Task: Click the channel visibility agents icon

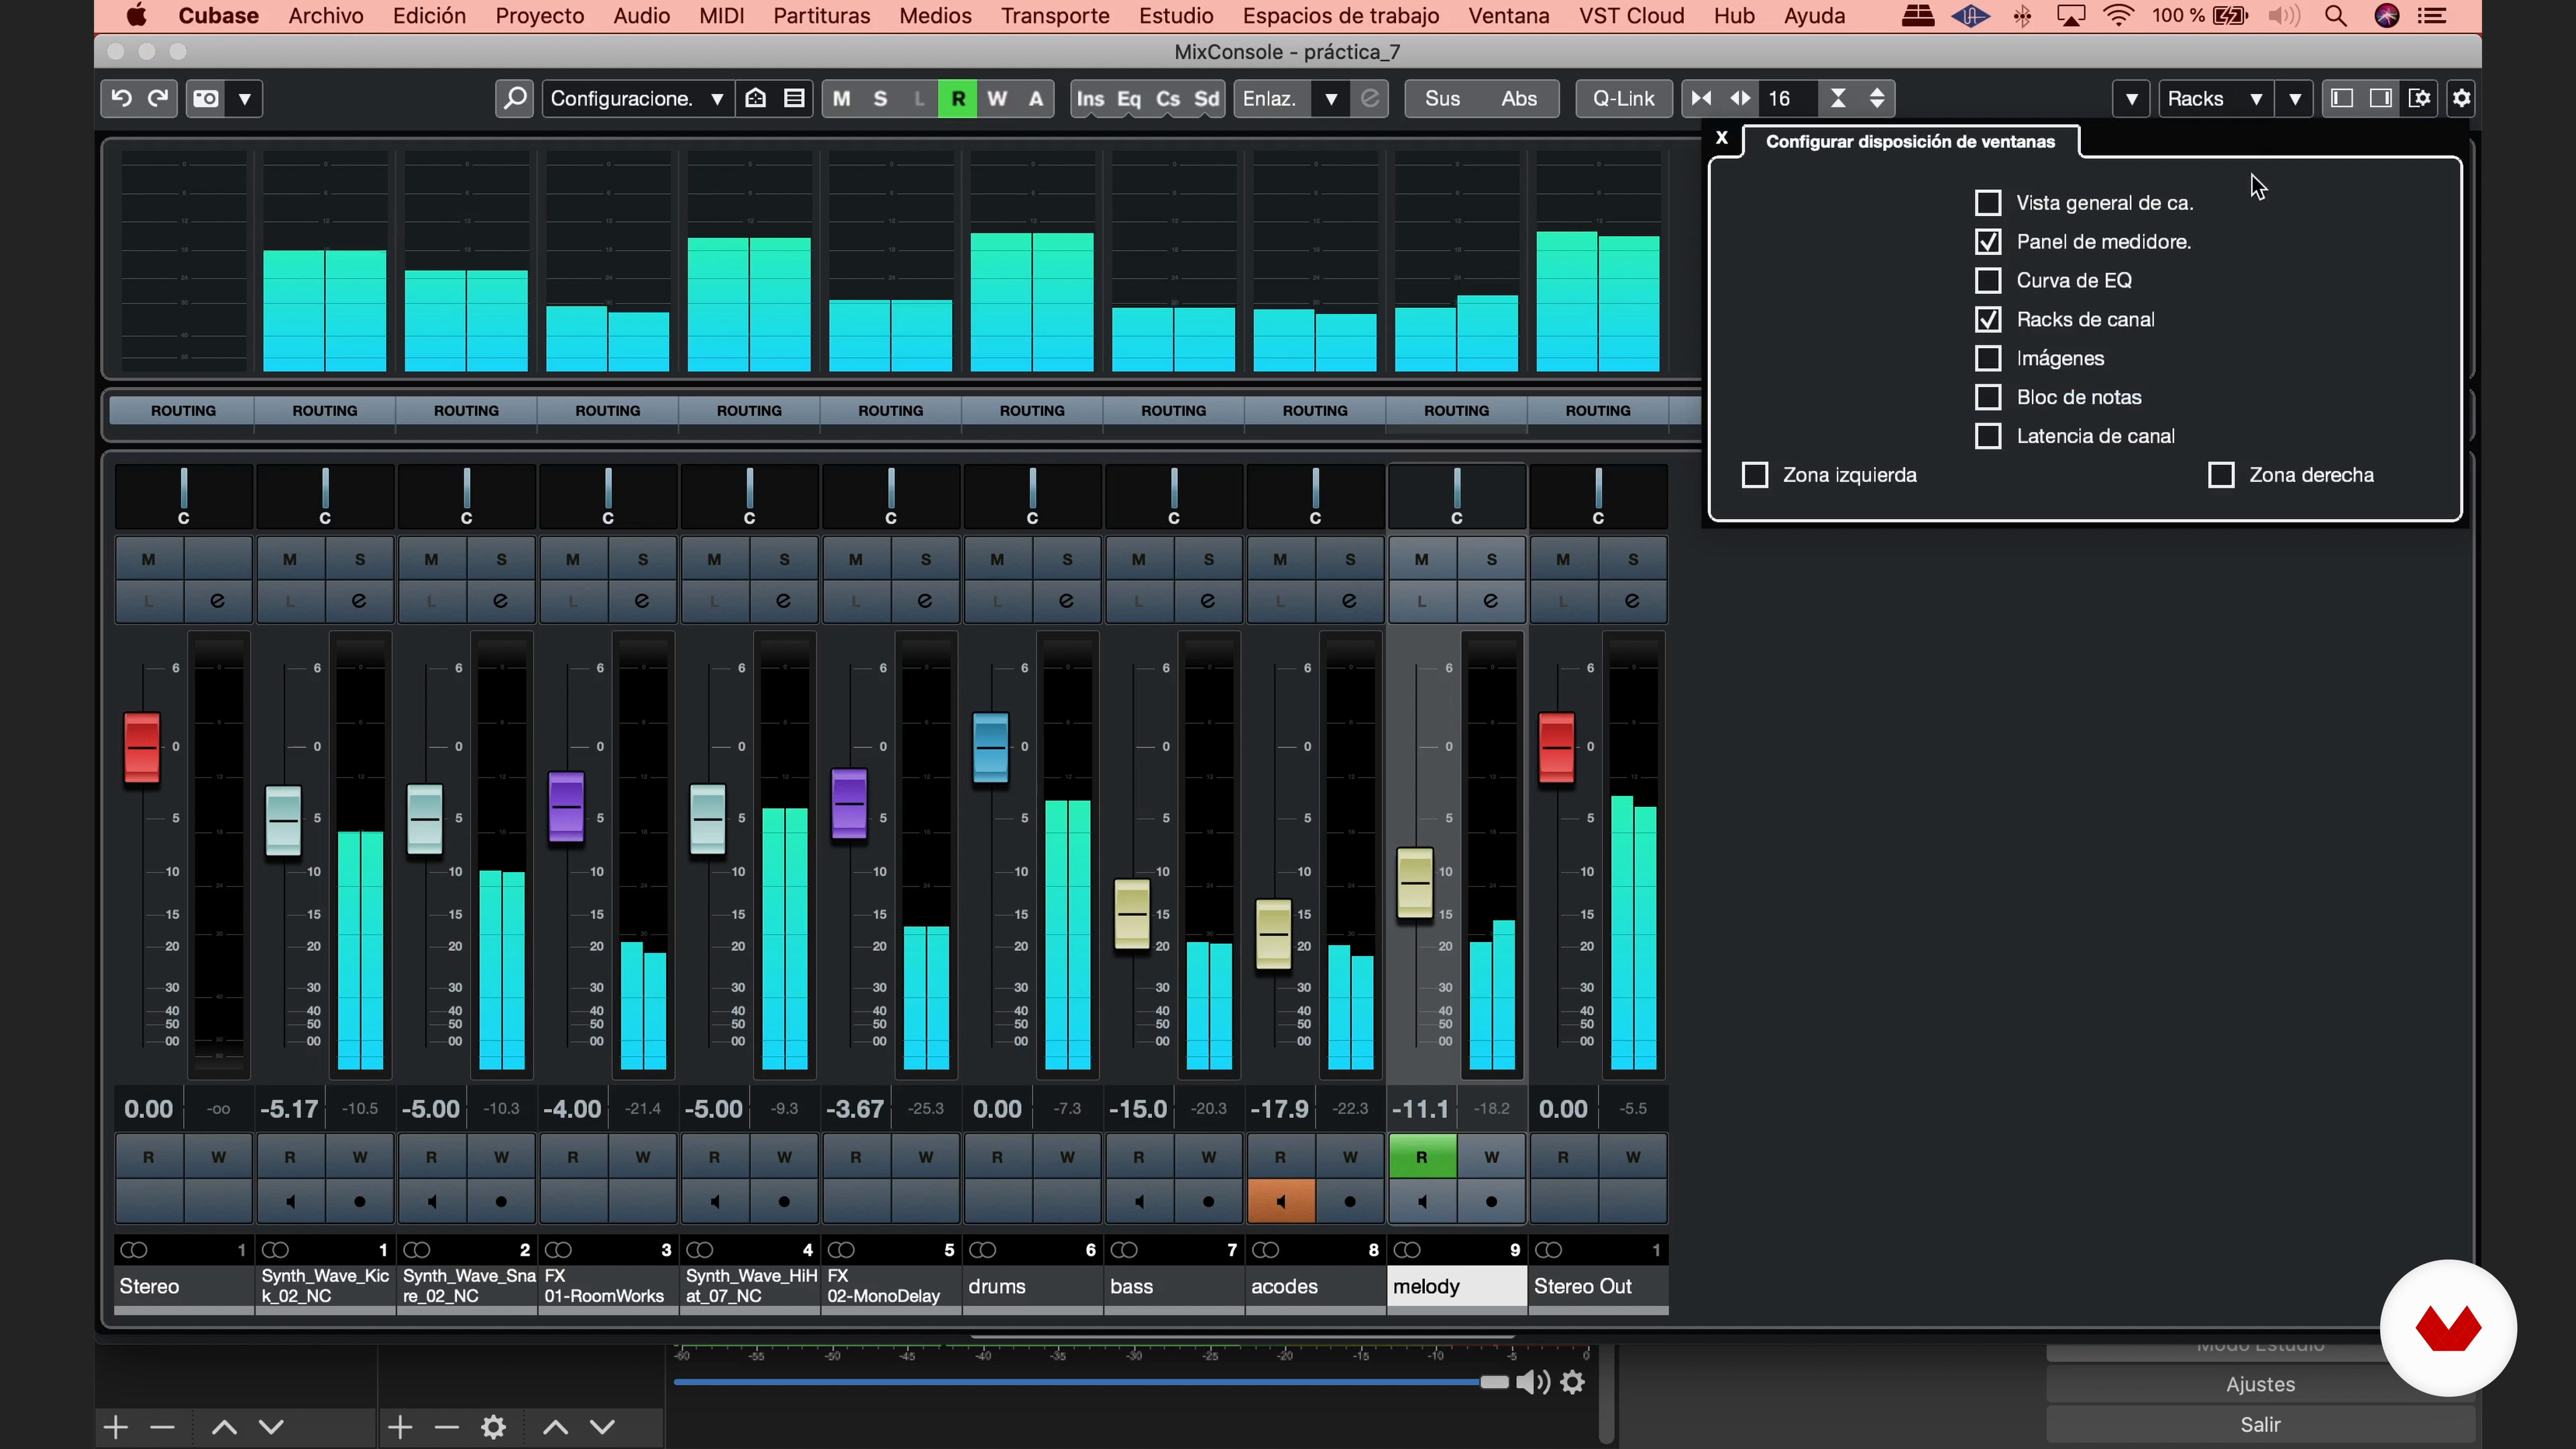Action: click(x=756, y=98)
